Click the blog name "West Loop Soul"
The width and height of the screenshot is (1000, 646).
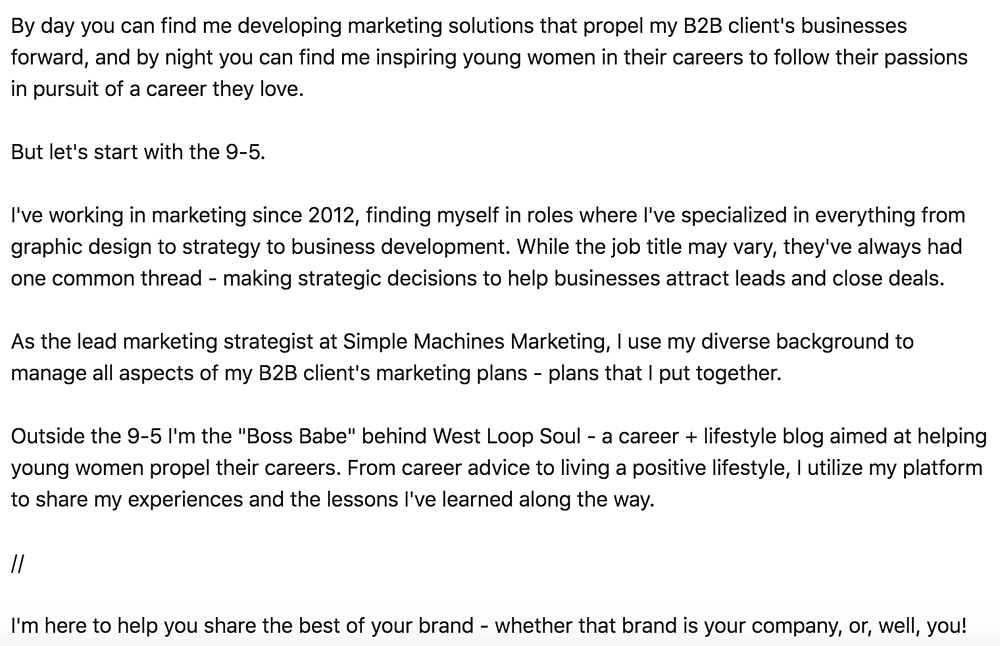click(x=507, y=436)
